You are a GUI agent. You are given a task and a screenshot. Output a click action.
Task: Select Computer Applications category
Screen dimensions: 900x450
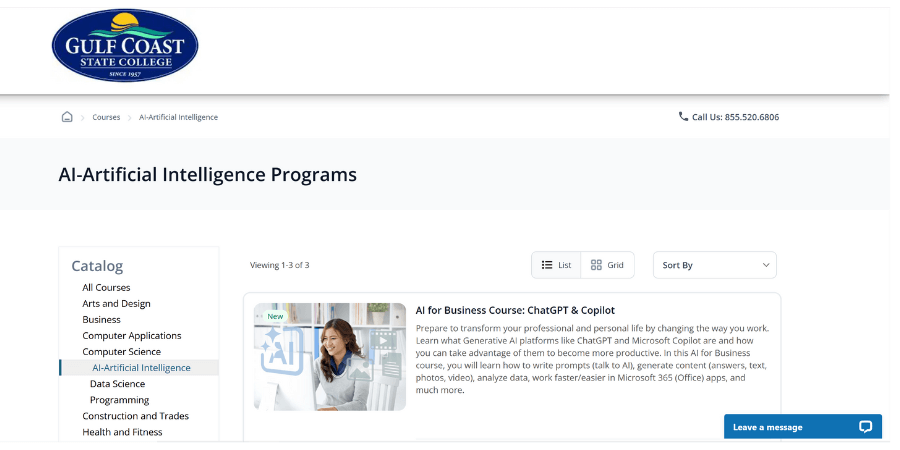[x=132, y=336]
